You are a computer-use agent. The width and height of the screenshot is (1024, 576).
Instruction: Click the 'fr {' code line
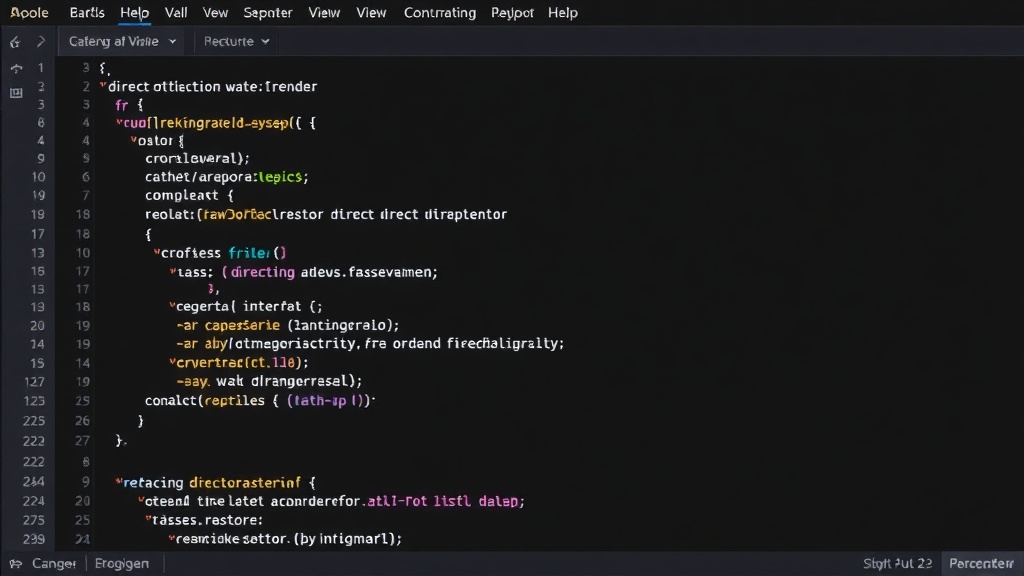(x=129, y=104)
